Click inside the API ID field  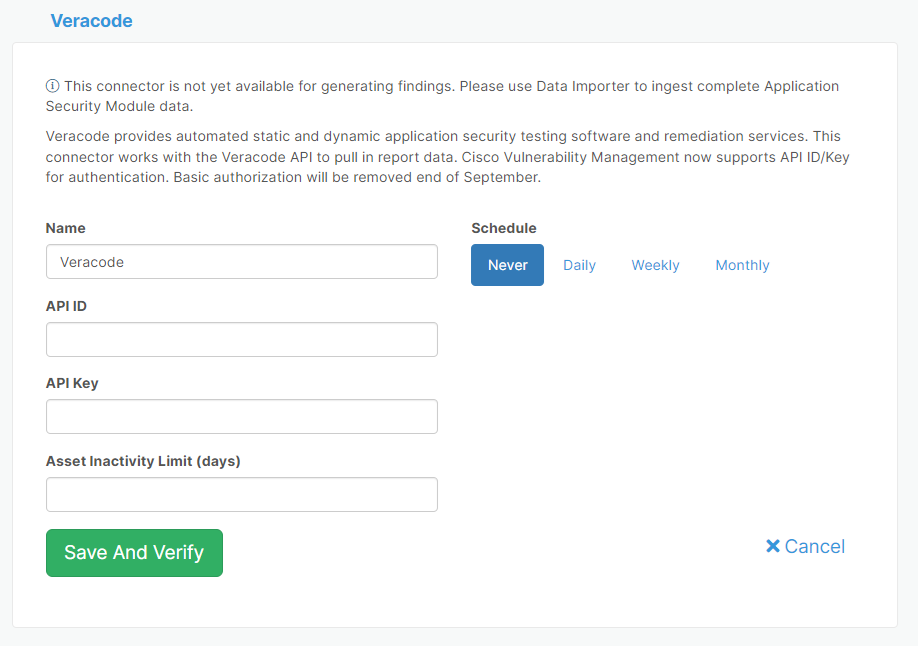(242, 339)
